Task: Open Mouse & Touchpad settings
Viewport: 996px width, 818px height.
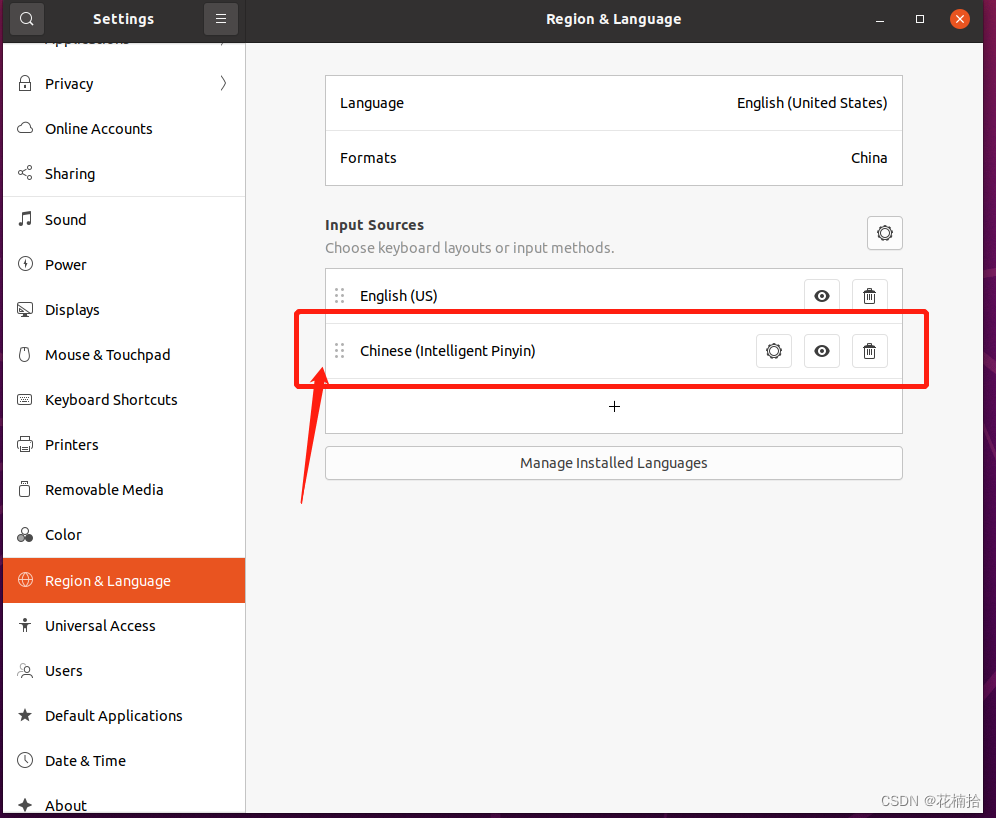Action: [124, 355]
